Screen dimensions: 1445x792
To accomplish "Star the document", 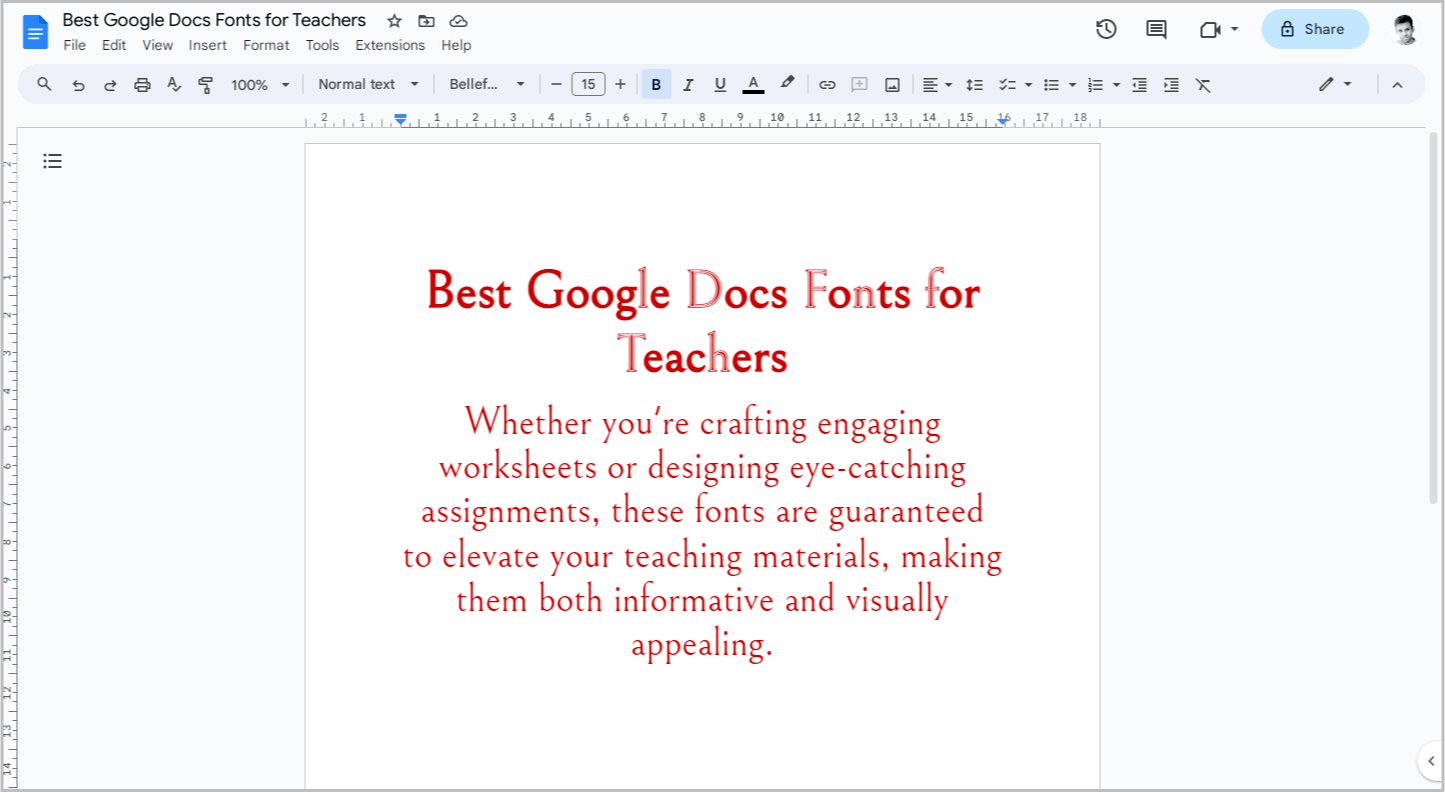I will (x=393, y=19).
